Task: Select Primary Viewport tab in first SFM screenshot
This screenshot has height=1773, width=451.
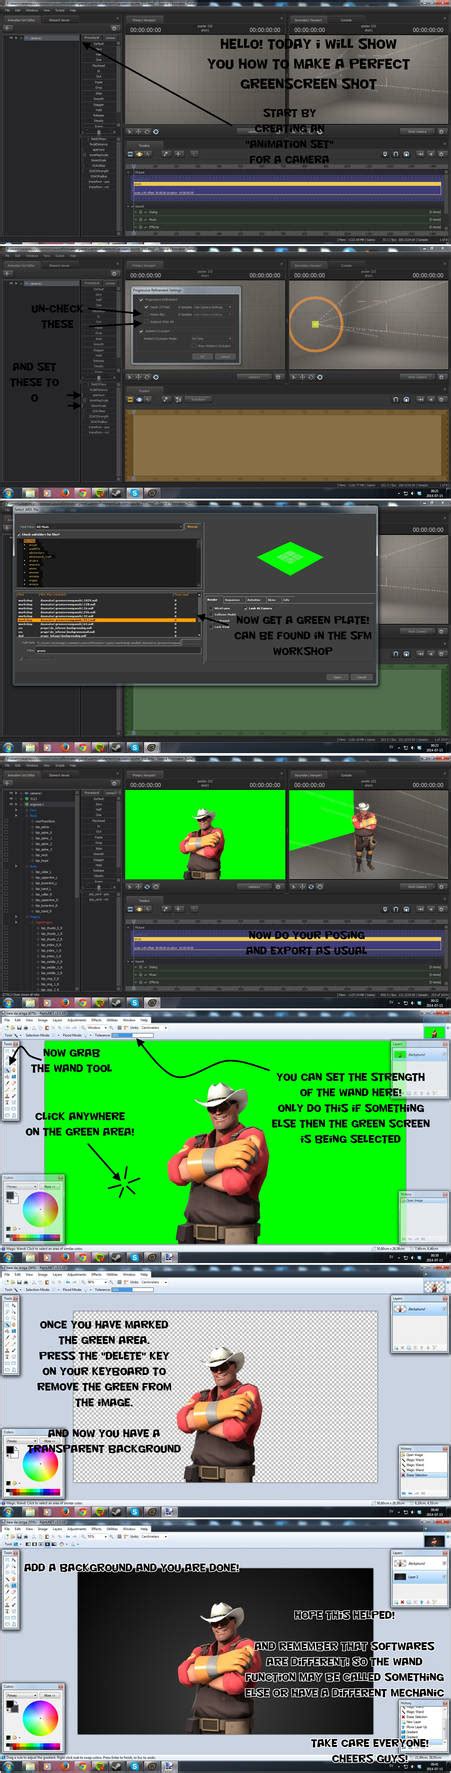Action: (x=145, y=19)
